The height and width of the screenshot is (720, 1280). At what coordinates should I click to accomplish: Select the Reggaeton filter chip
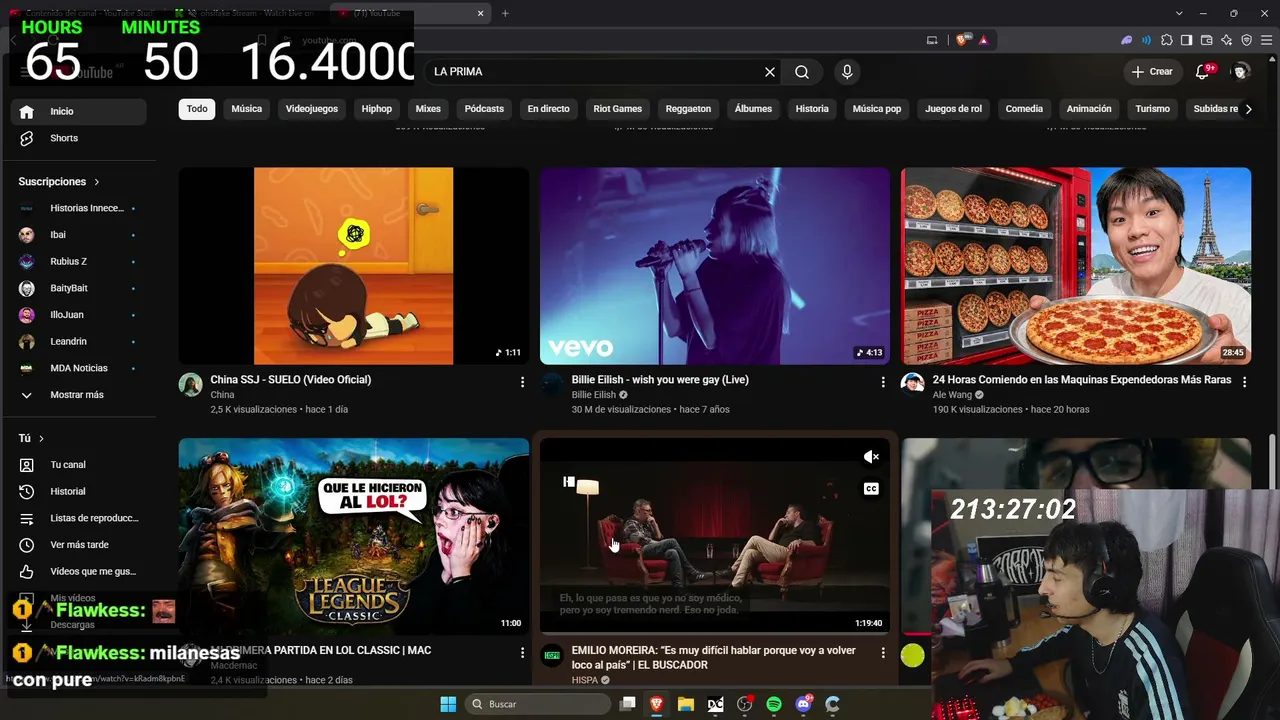click(689, 109)
